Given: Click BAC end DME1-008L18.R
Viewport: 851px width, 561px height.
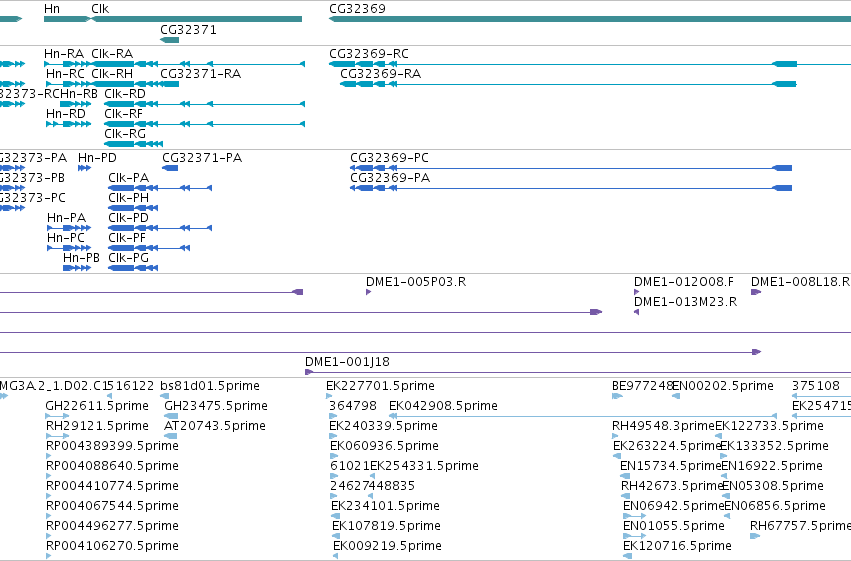Looking at the screenshot, I should (x=801, y=282).
